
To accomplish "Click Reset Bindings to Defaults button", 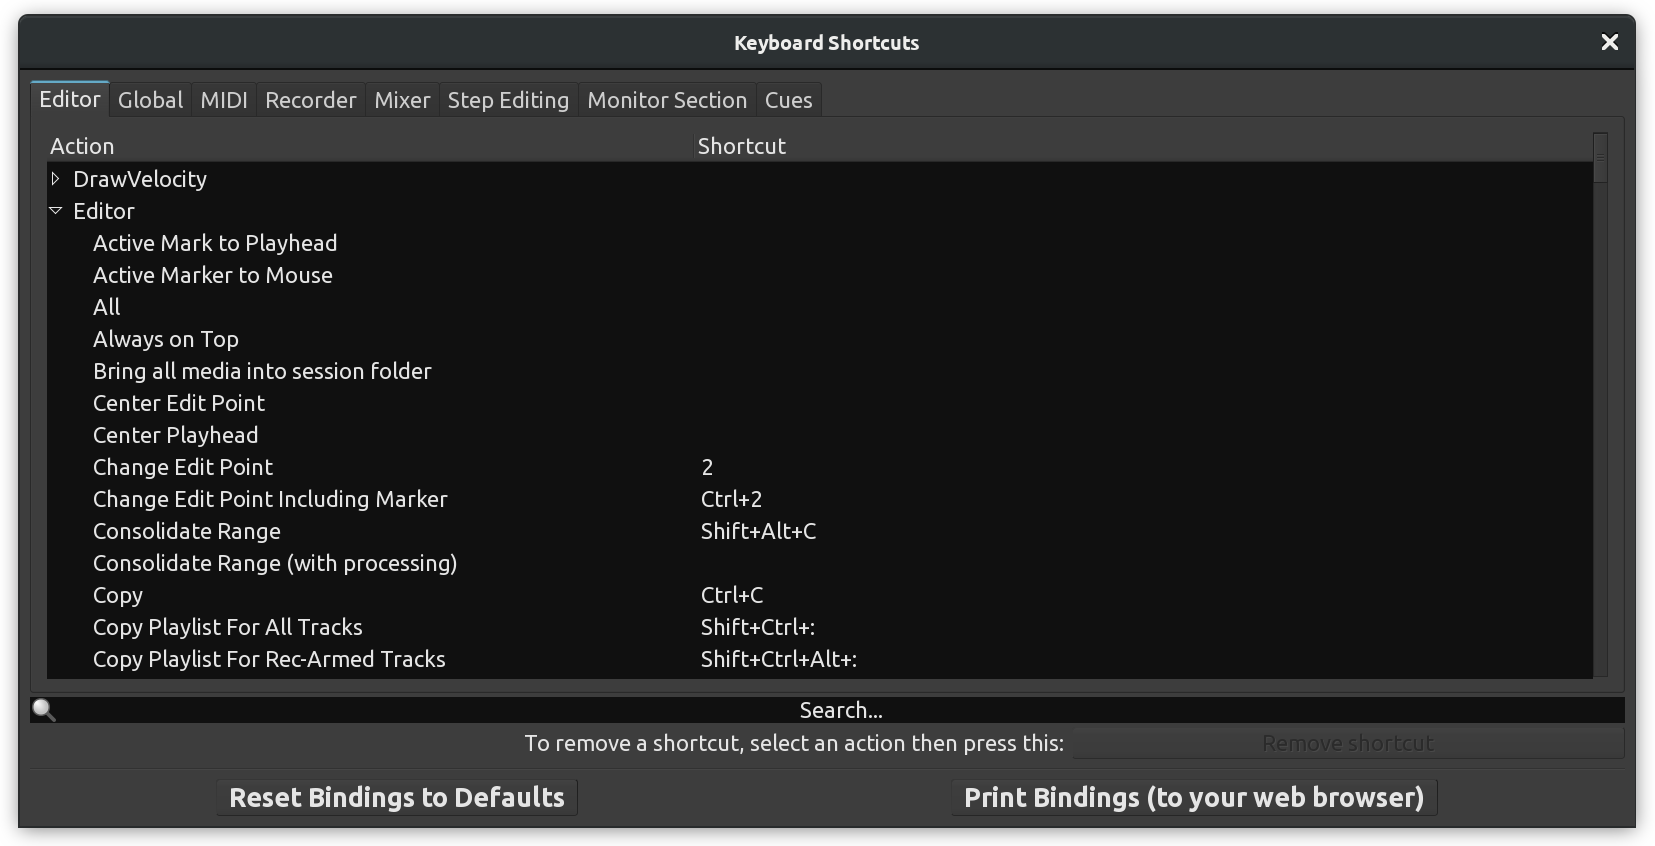I will (x=397, y=797).
